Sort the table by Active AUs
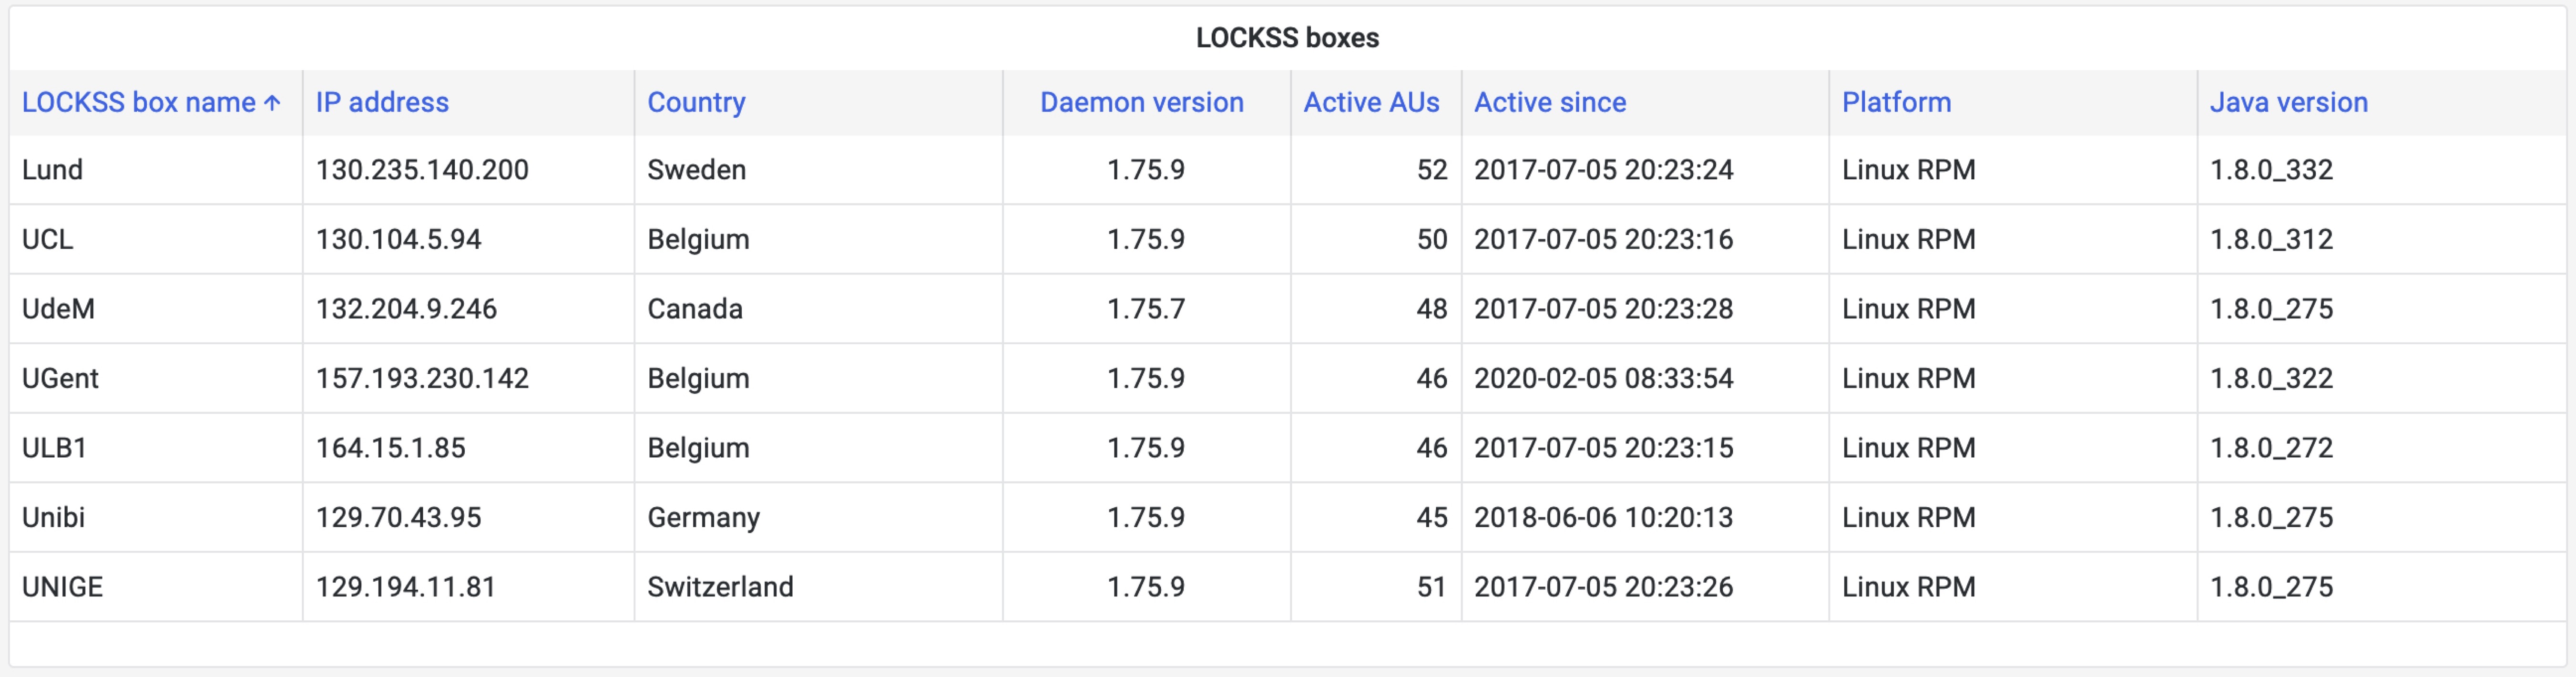Viewport: 2576px width, 677px height. coord(1371,102)
